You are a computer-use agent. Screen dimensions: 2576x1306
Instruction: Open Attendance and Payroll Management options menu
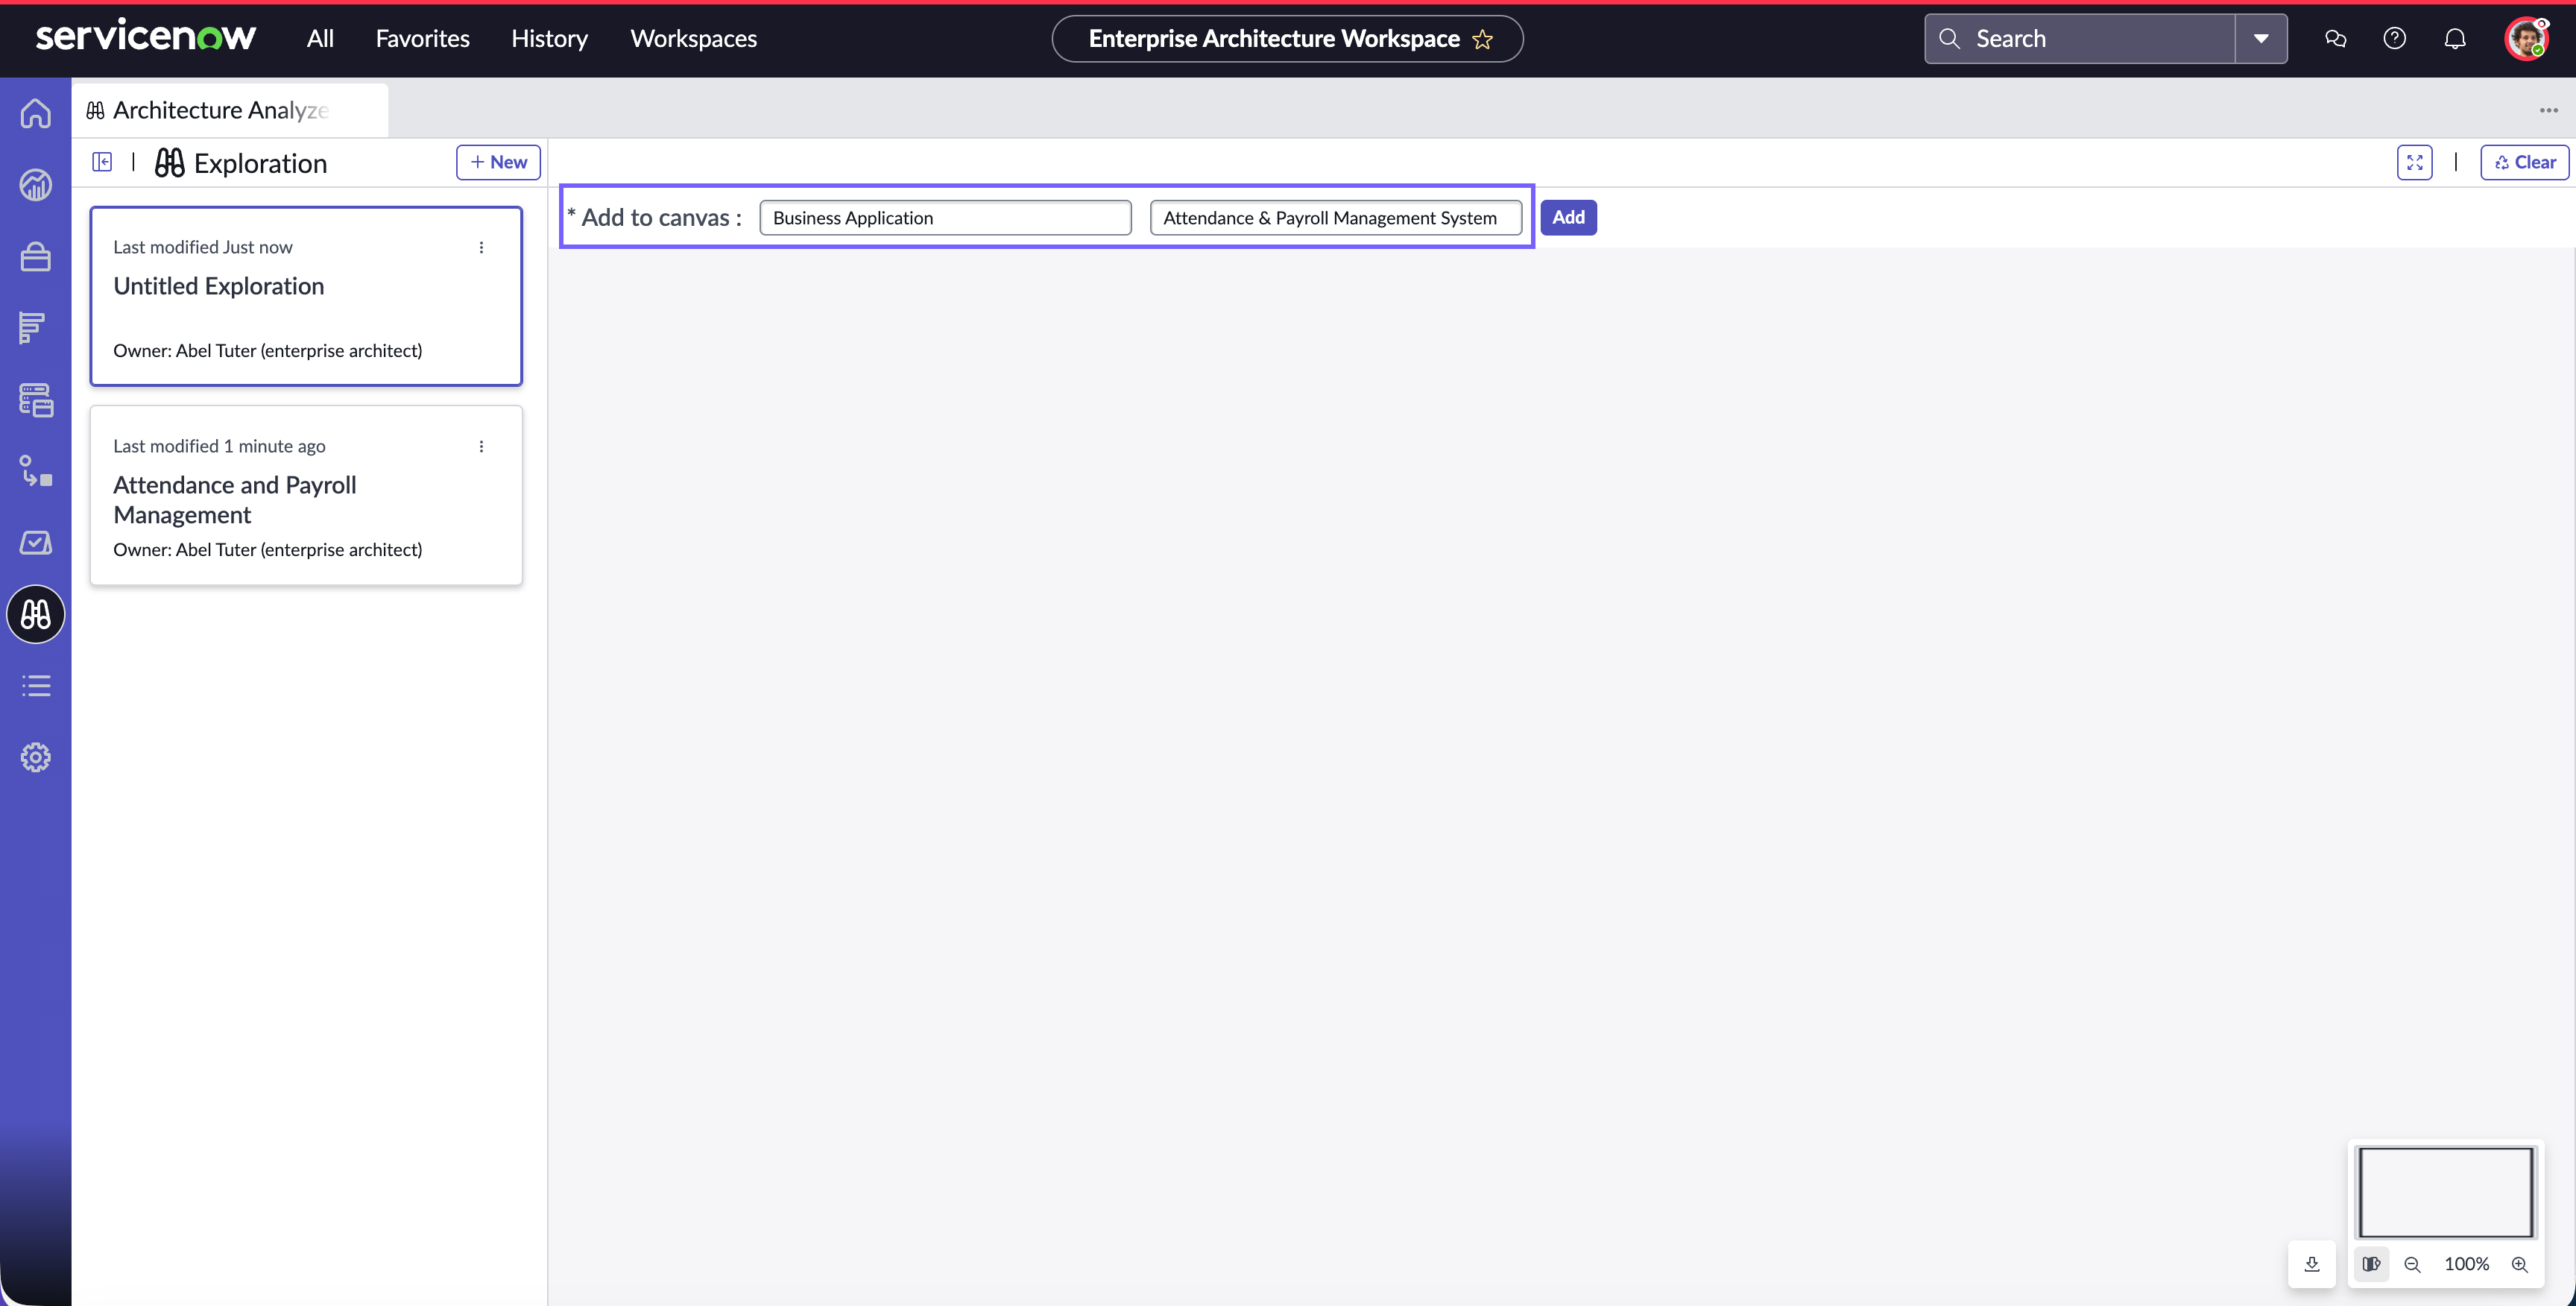coord(481,446)
